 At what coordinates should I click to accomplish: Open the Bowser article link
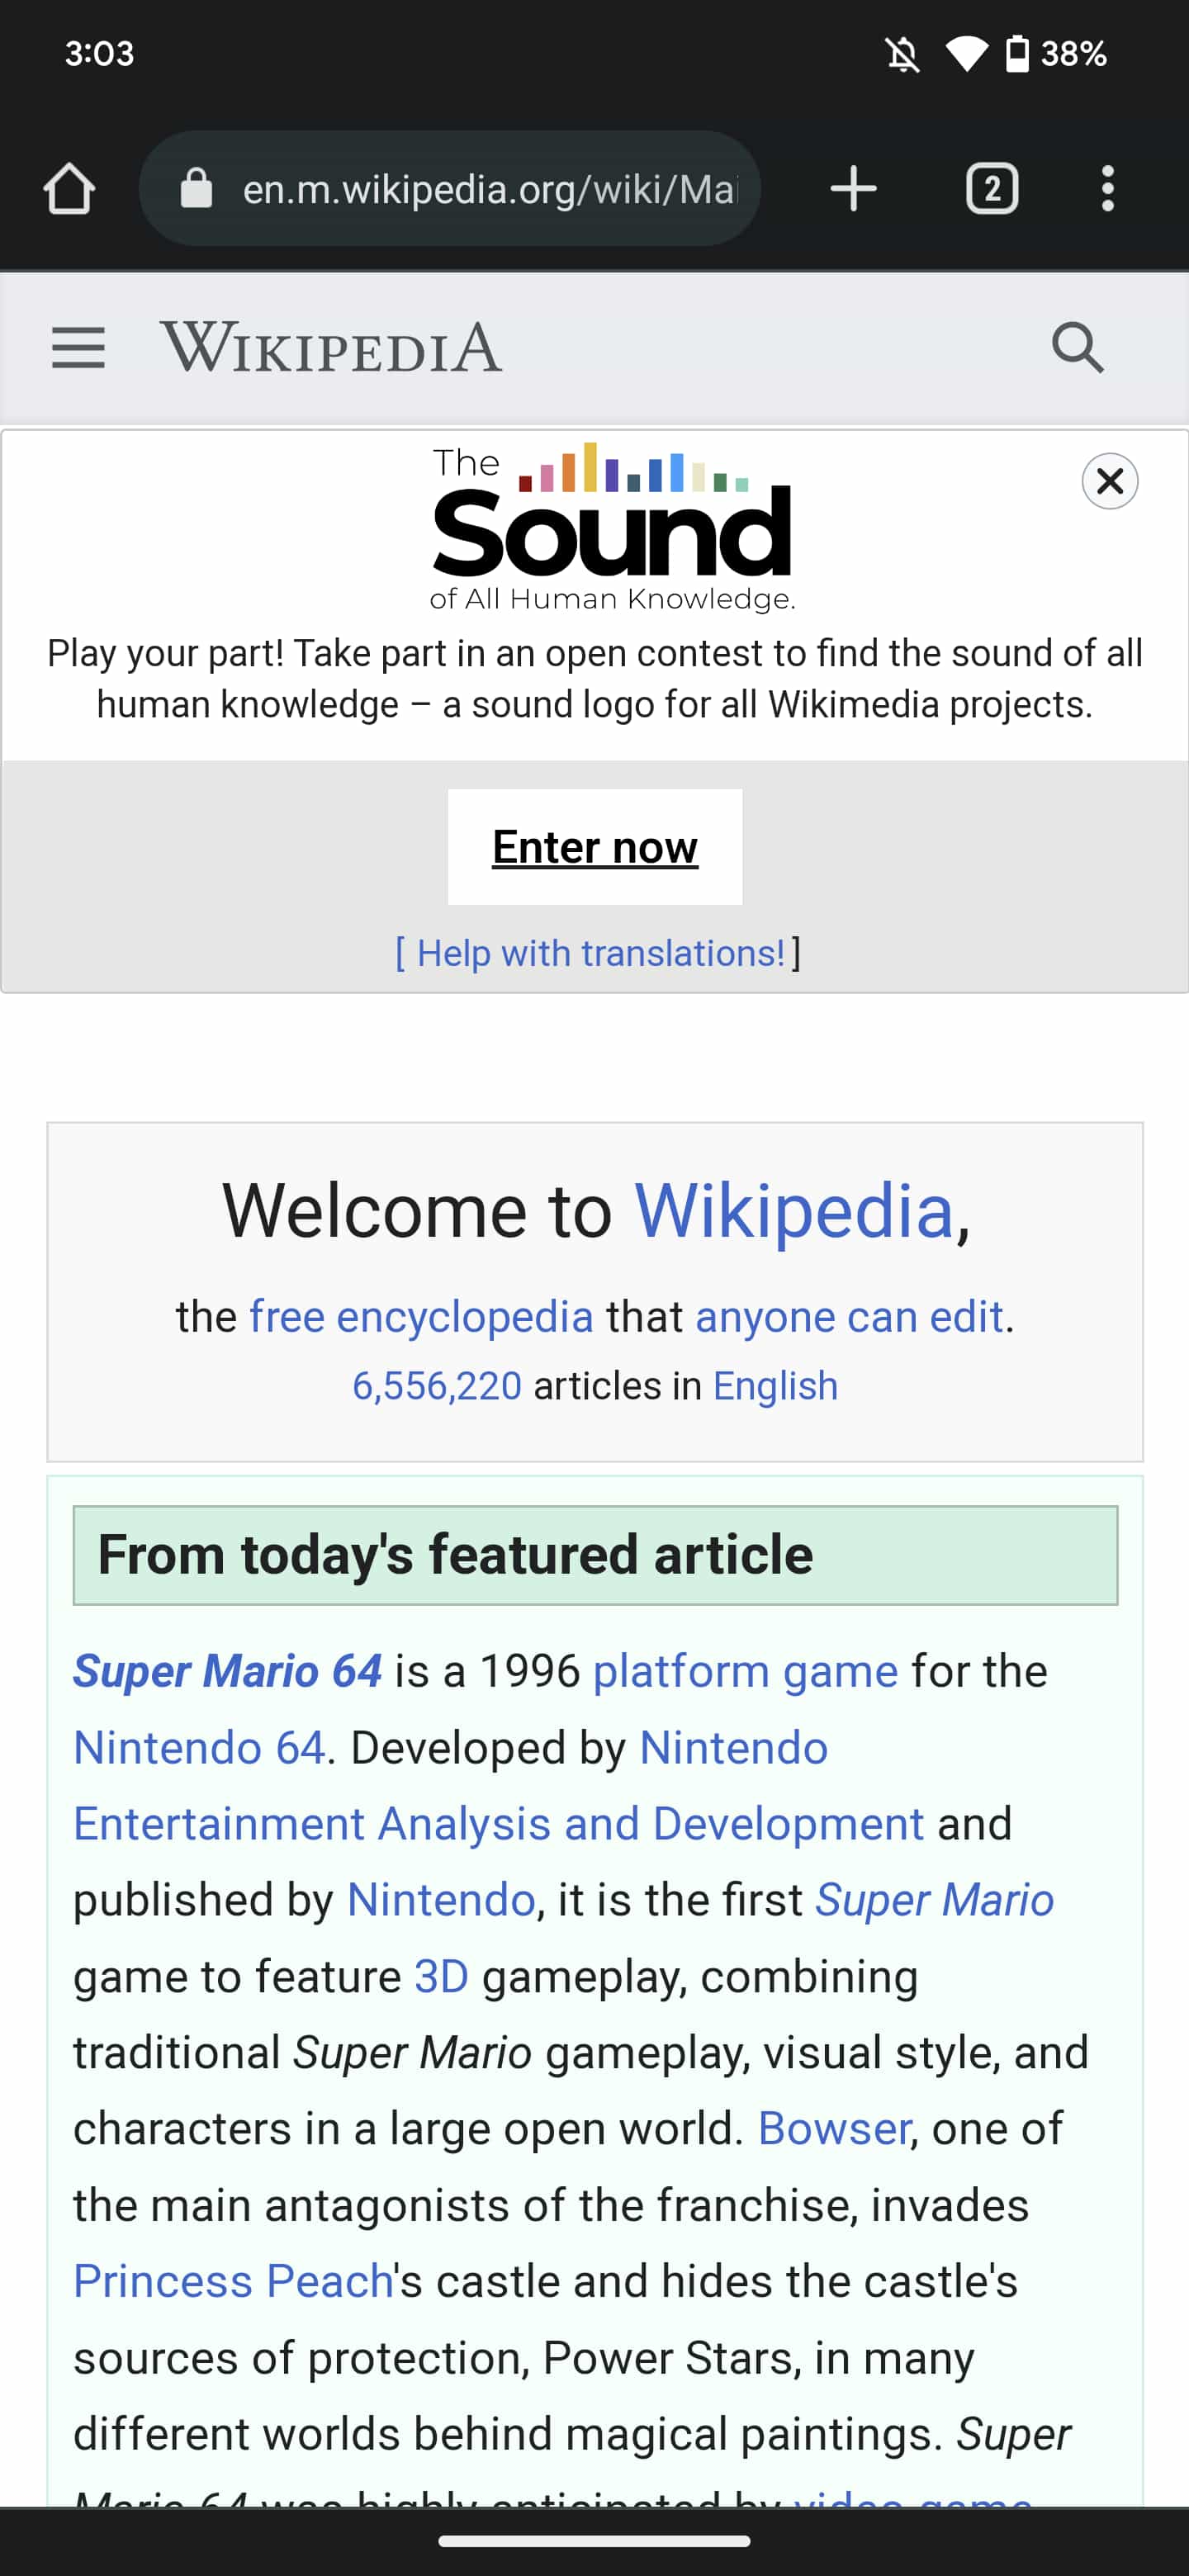tap(833, 2128)
